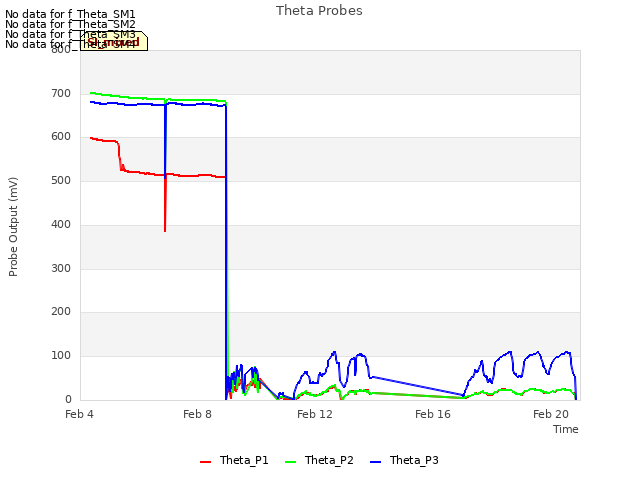Click the No data for f_Theta_SM2 message

click(70, 24)
